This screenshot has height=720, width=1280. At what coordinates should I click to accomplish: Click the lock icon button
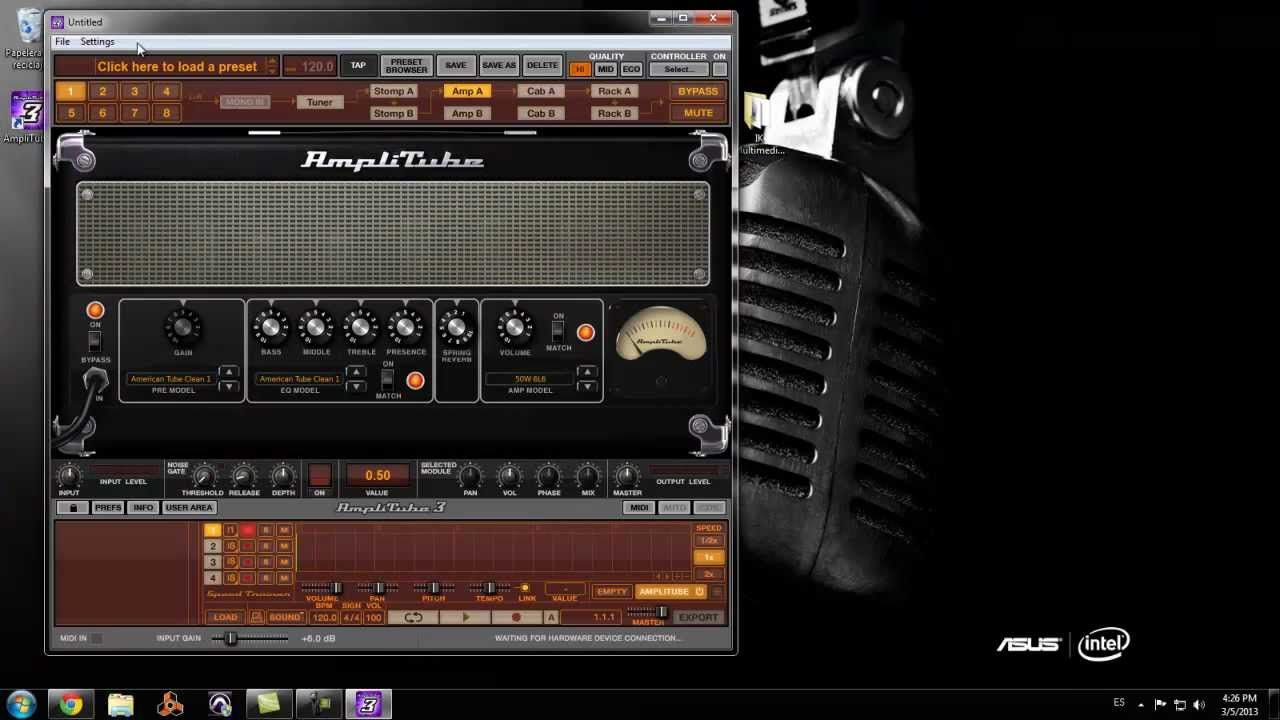point(72,508)
